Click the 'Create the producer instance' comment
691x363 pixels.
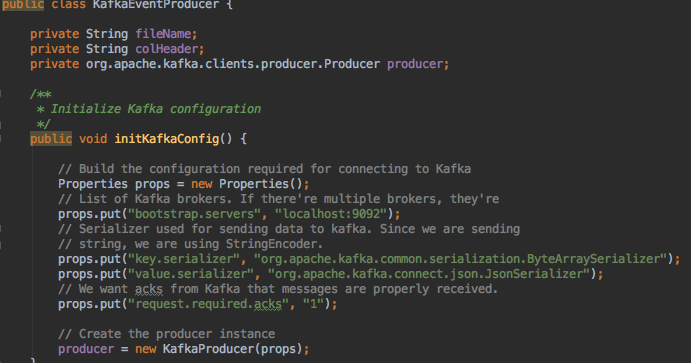[167, 334]
